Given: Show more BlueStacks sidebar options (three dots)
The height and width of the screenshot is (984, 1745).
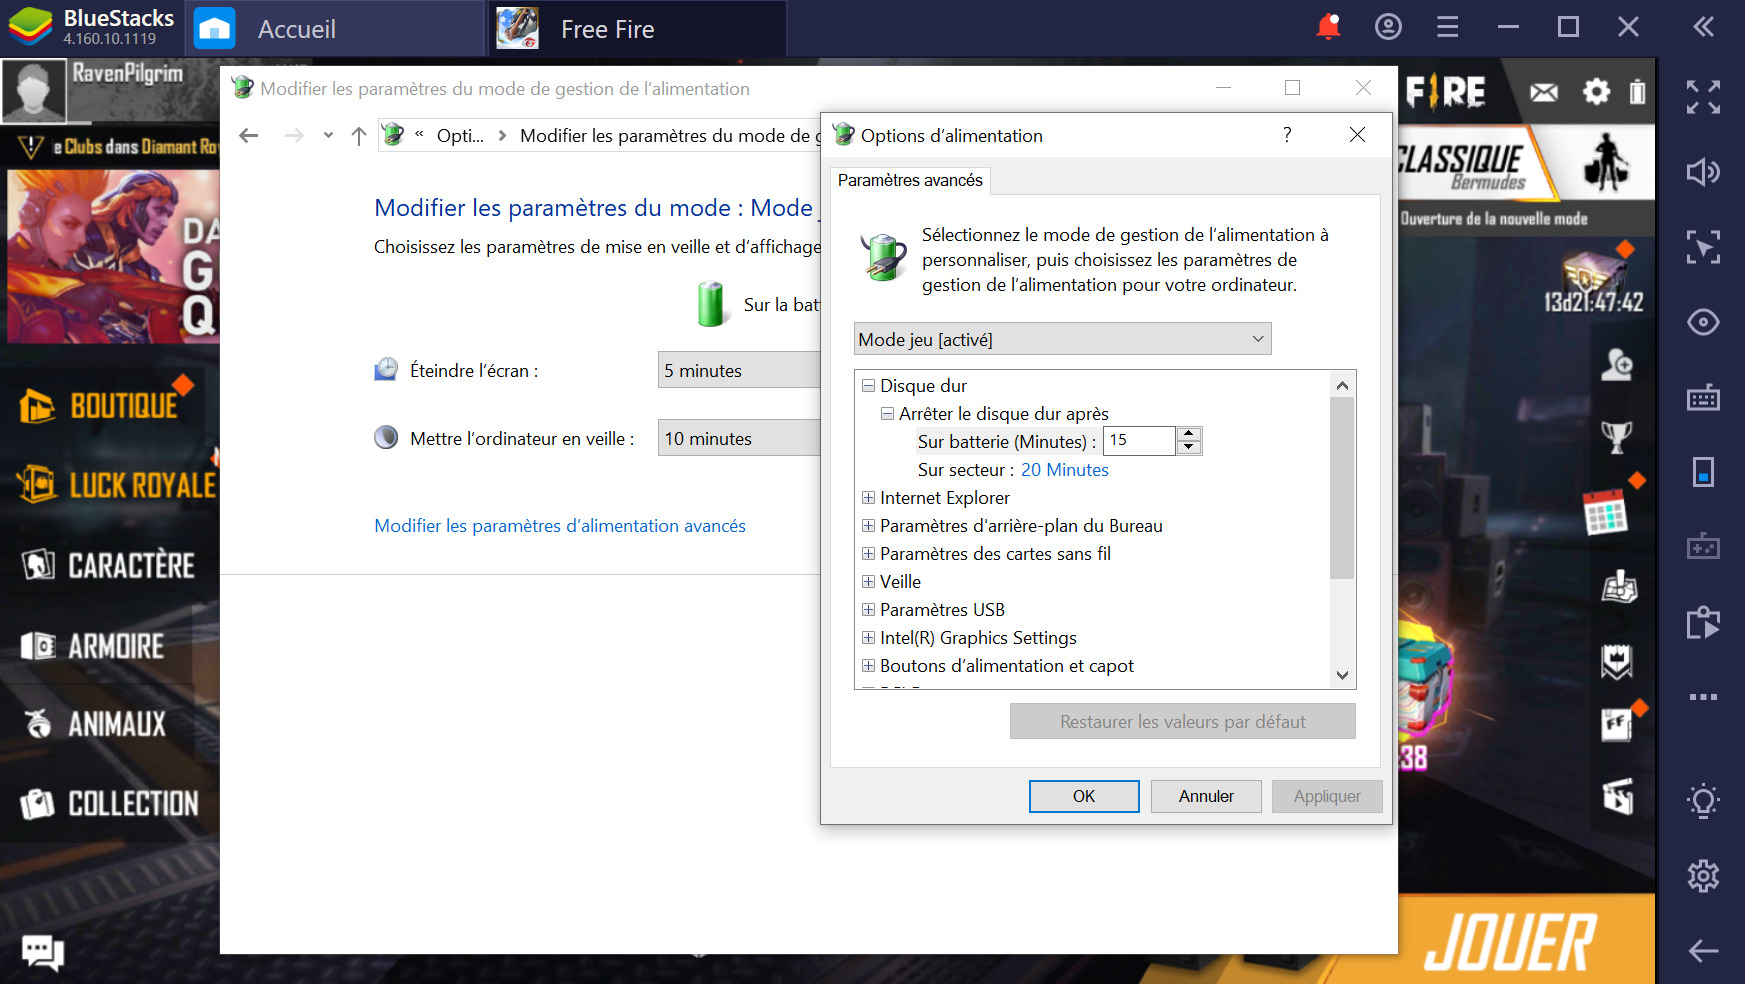Looking at the screenshot, I should pyautogui.click(x=1703, y=697).
